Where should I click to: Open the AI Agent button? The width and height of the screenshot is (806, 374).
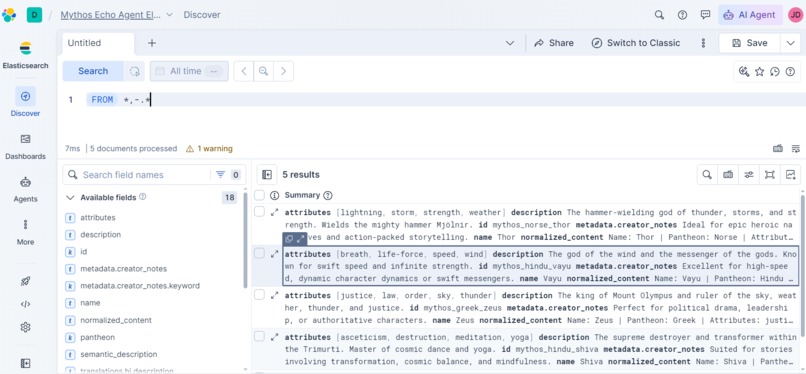click(749, 15)
